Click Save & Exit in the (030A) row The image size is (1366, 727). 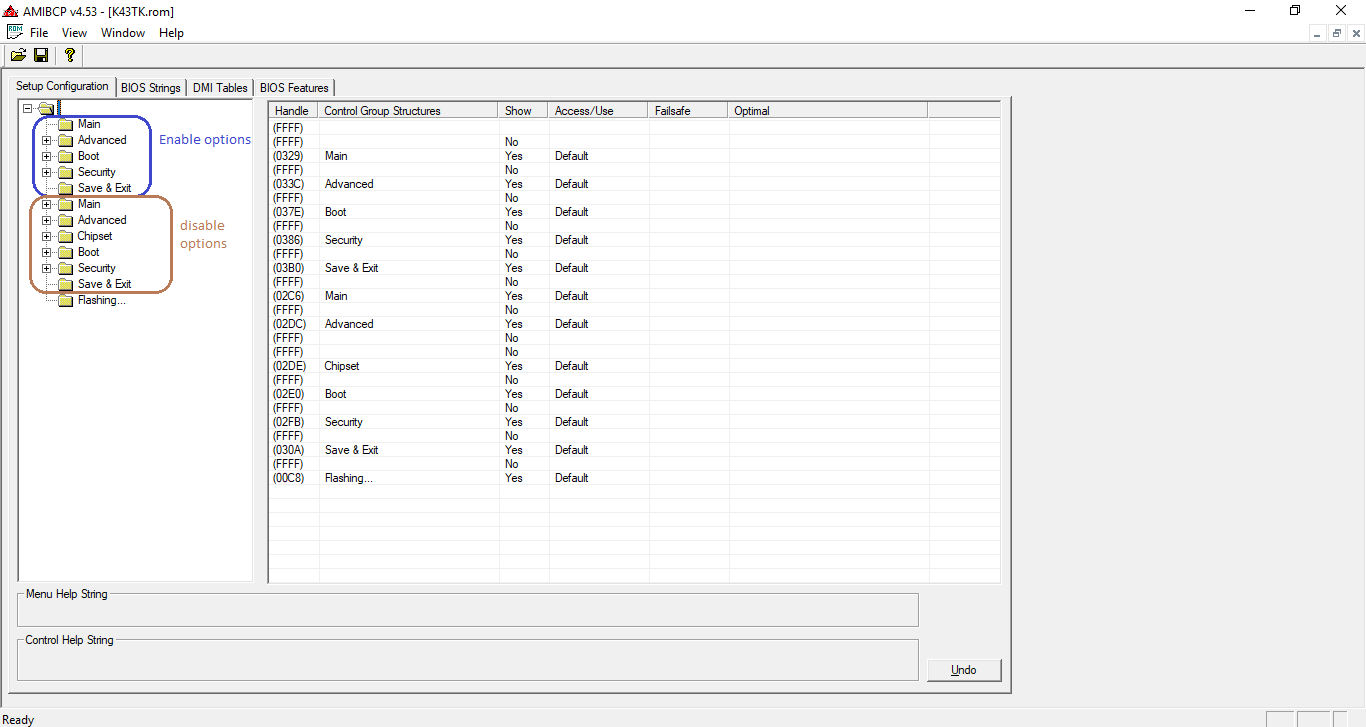pyautogui.click(x=351, y=450)
